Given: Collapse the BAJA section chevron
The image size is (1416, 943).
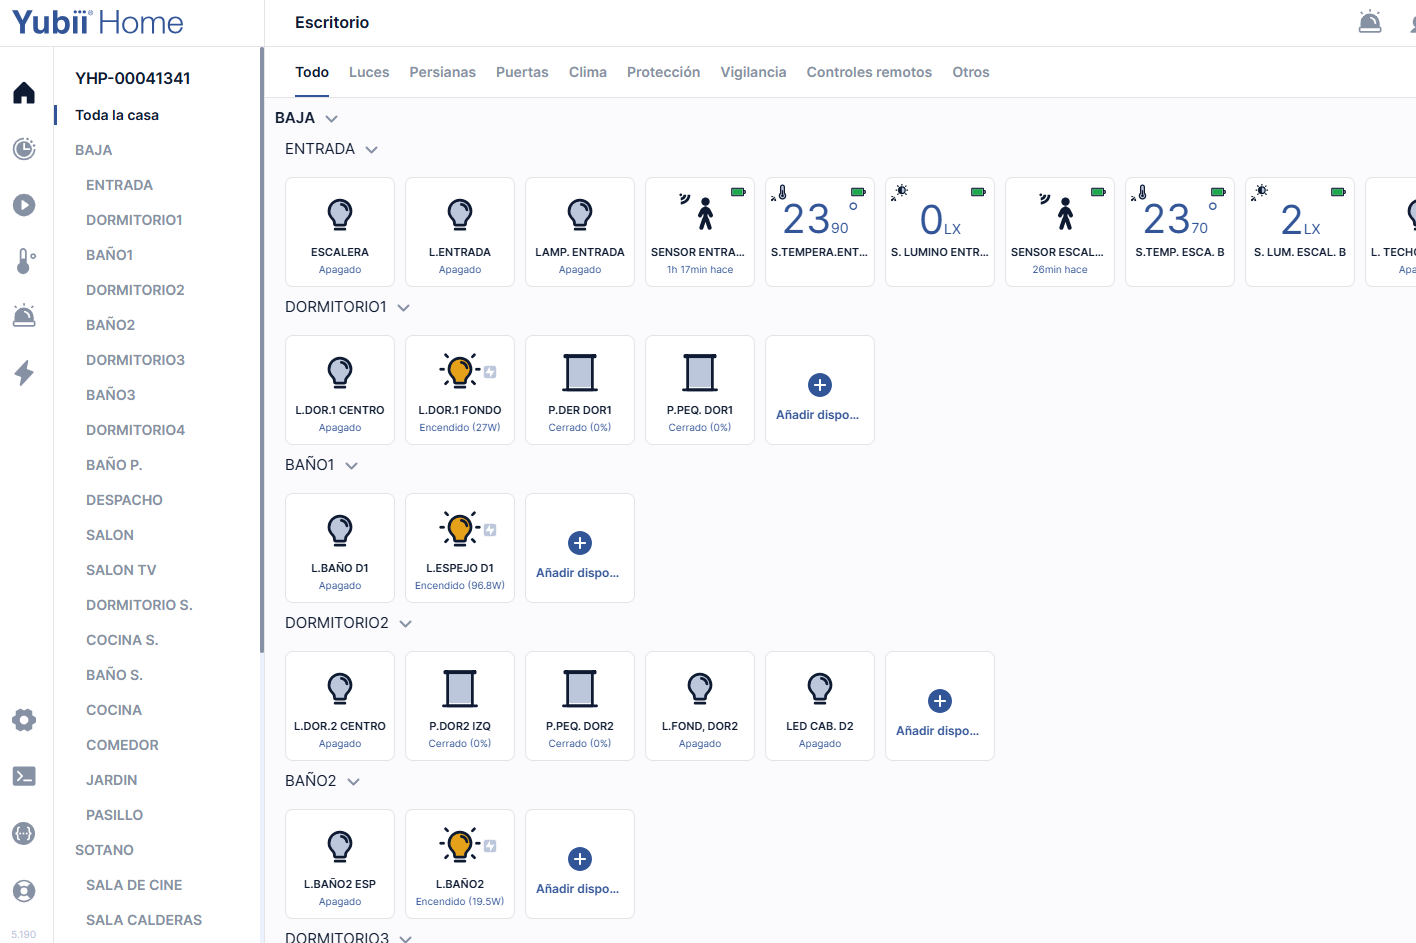Looking at the screenshot, I should pyautogui.click(x=332, y=119).
